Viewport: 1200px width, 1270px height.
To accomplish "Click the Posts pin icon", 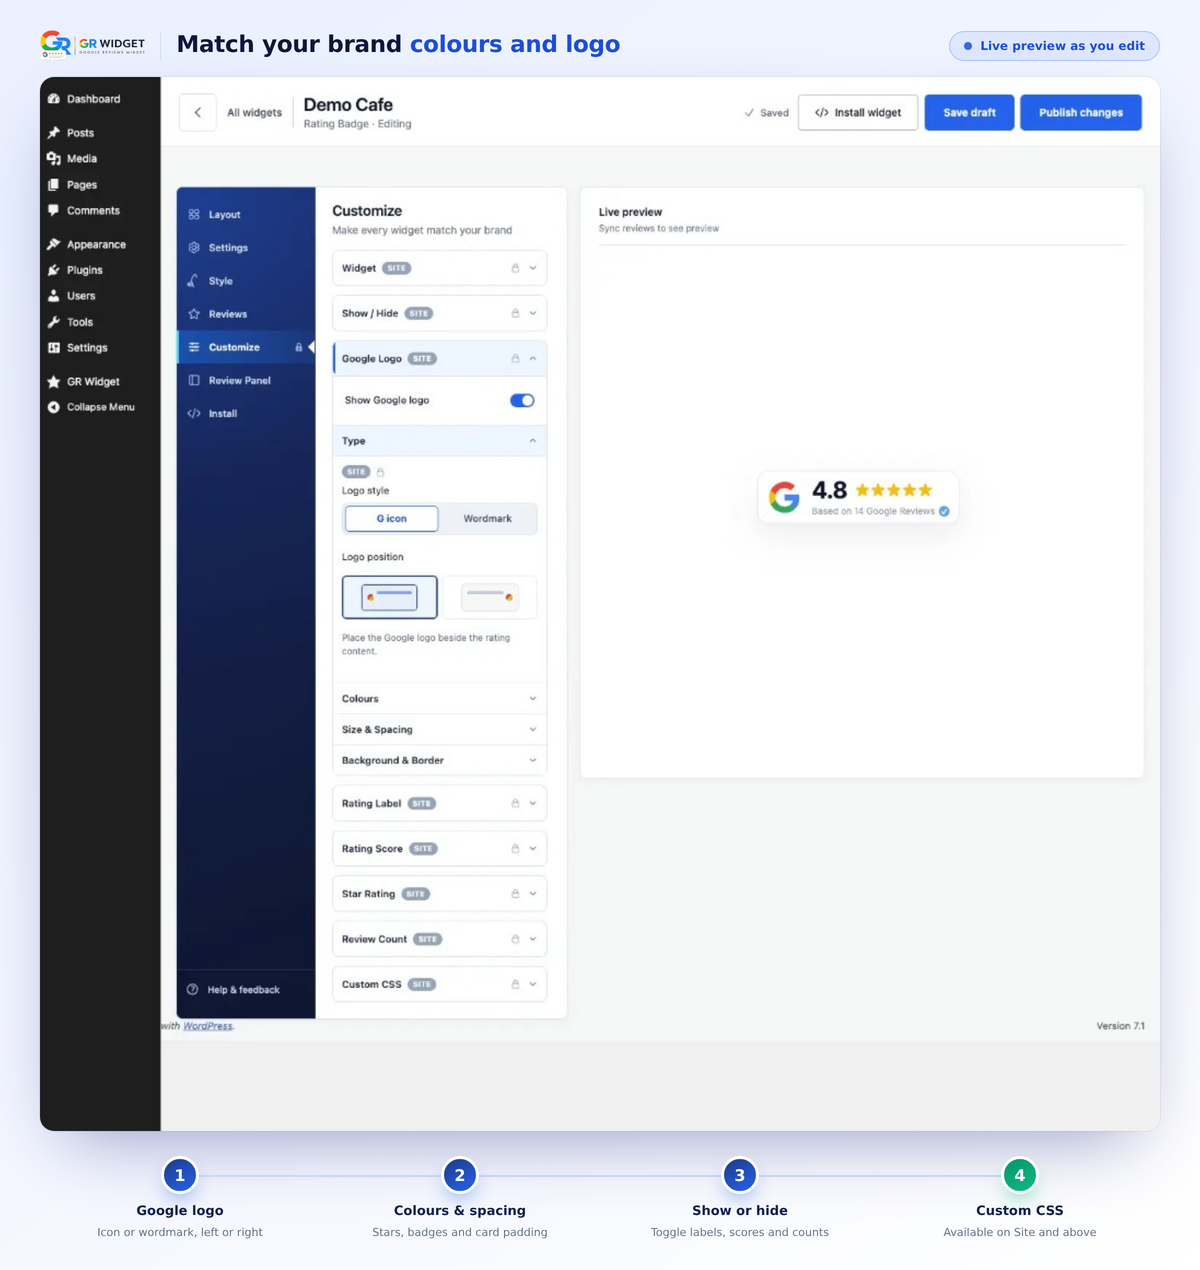I will coord(54,133).
